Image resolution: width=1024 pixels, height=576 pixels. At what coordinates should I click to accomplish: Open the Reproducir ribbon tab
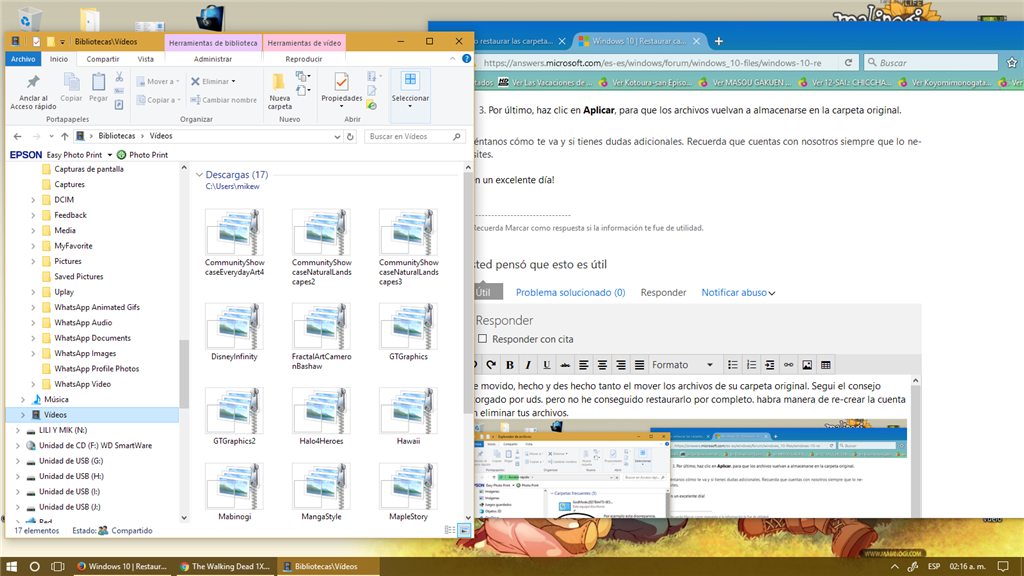(x=304, y=59)
